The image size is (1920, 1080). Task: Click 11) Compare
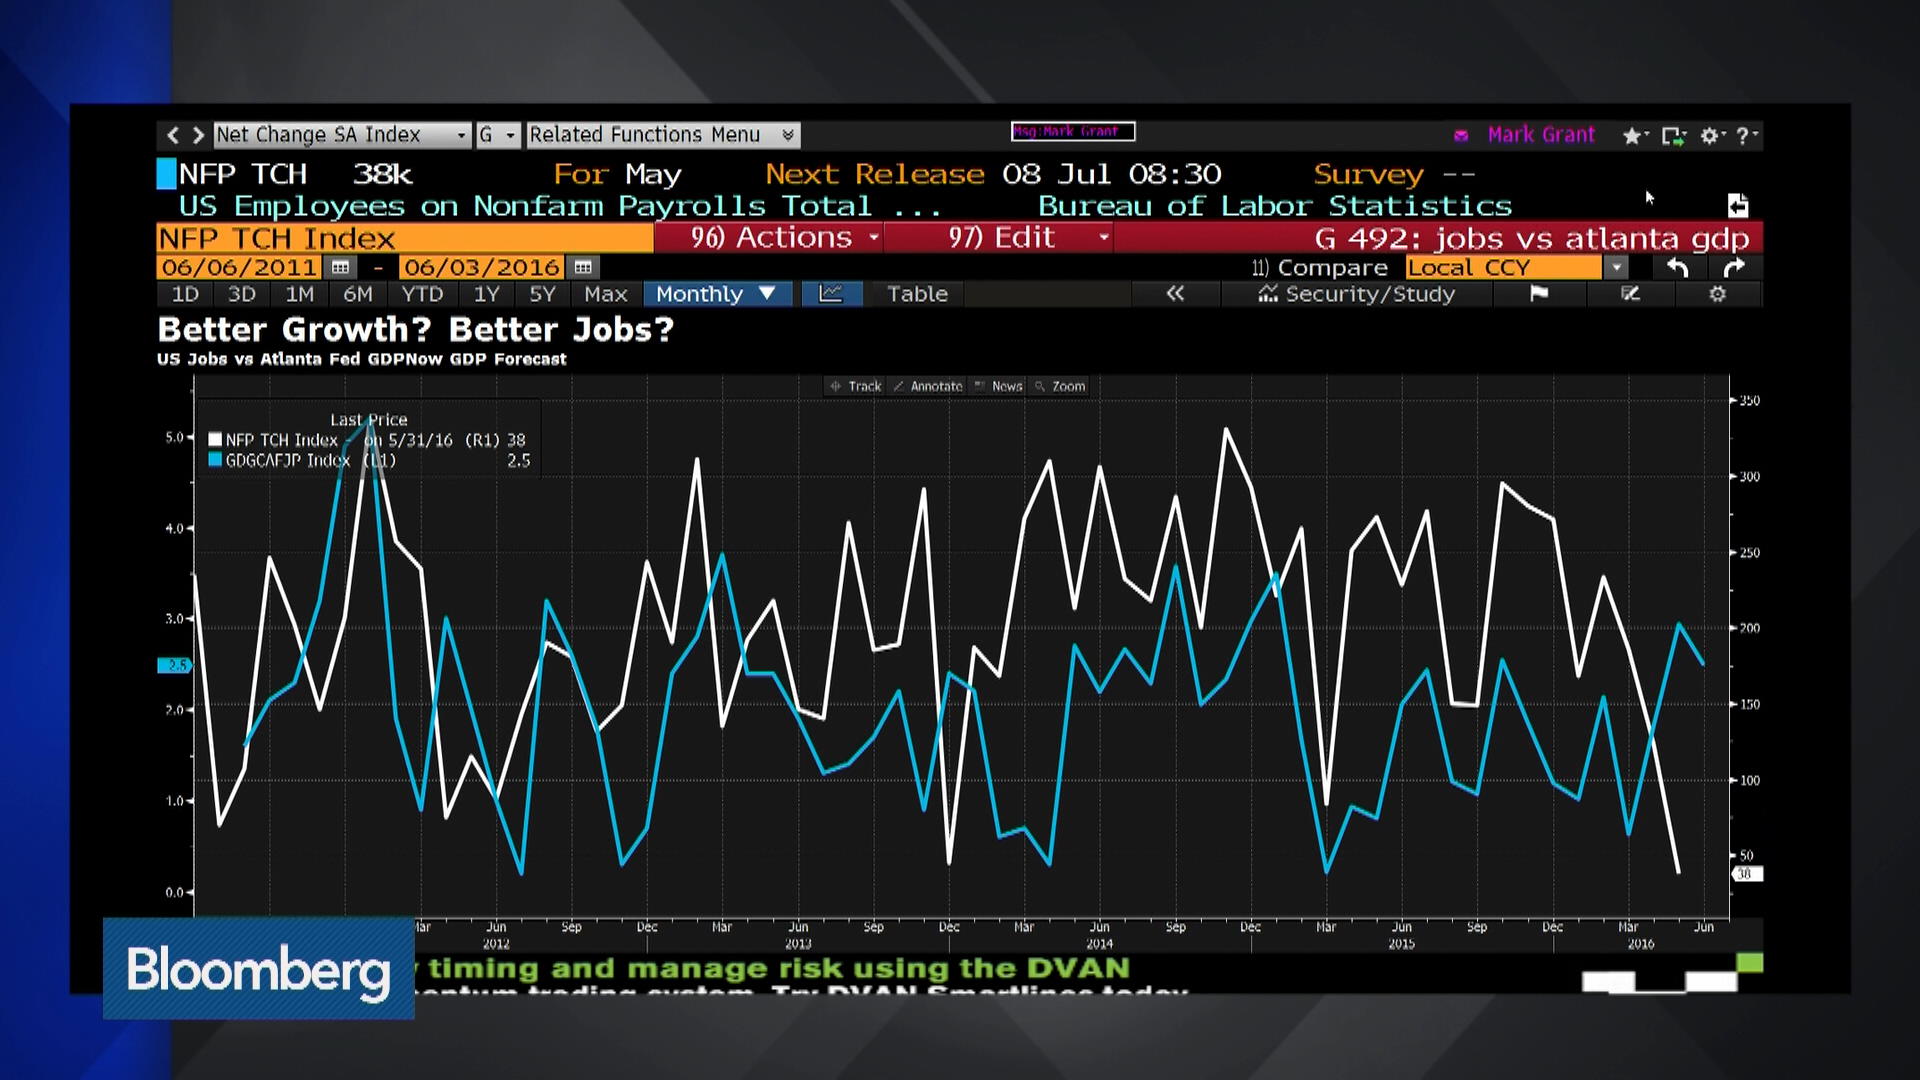click(x=1320, y=267)
